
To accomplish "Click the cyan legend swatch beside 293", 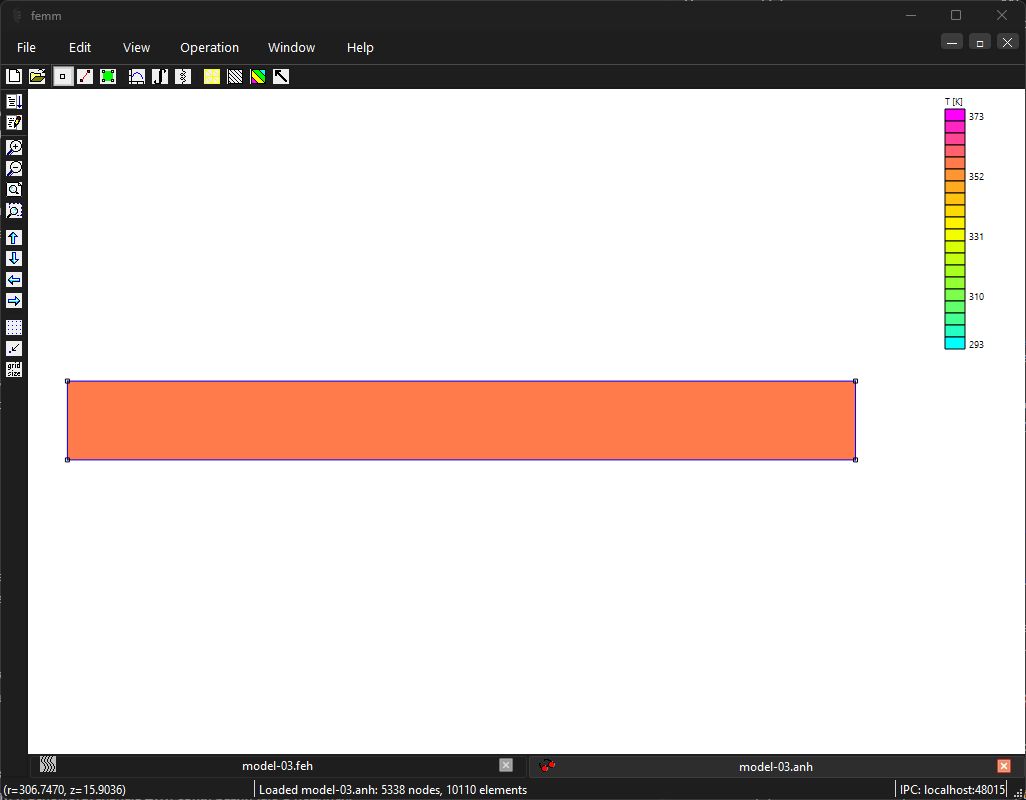I will pyautogui.click(x=955, y=343).
